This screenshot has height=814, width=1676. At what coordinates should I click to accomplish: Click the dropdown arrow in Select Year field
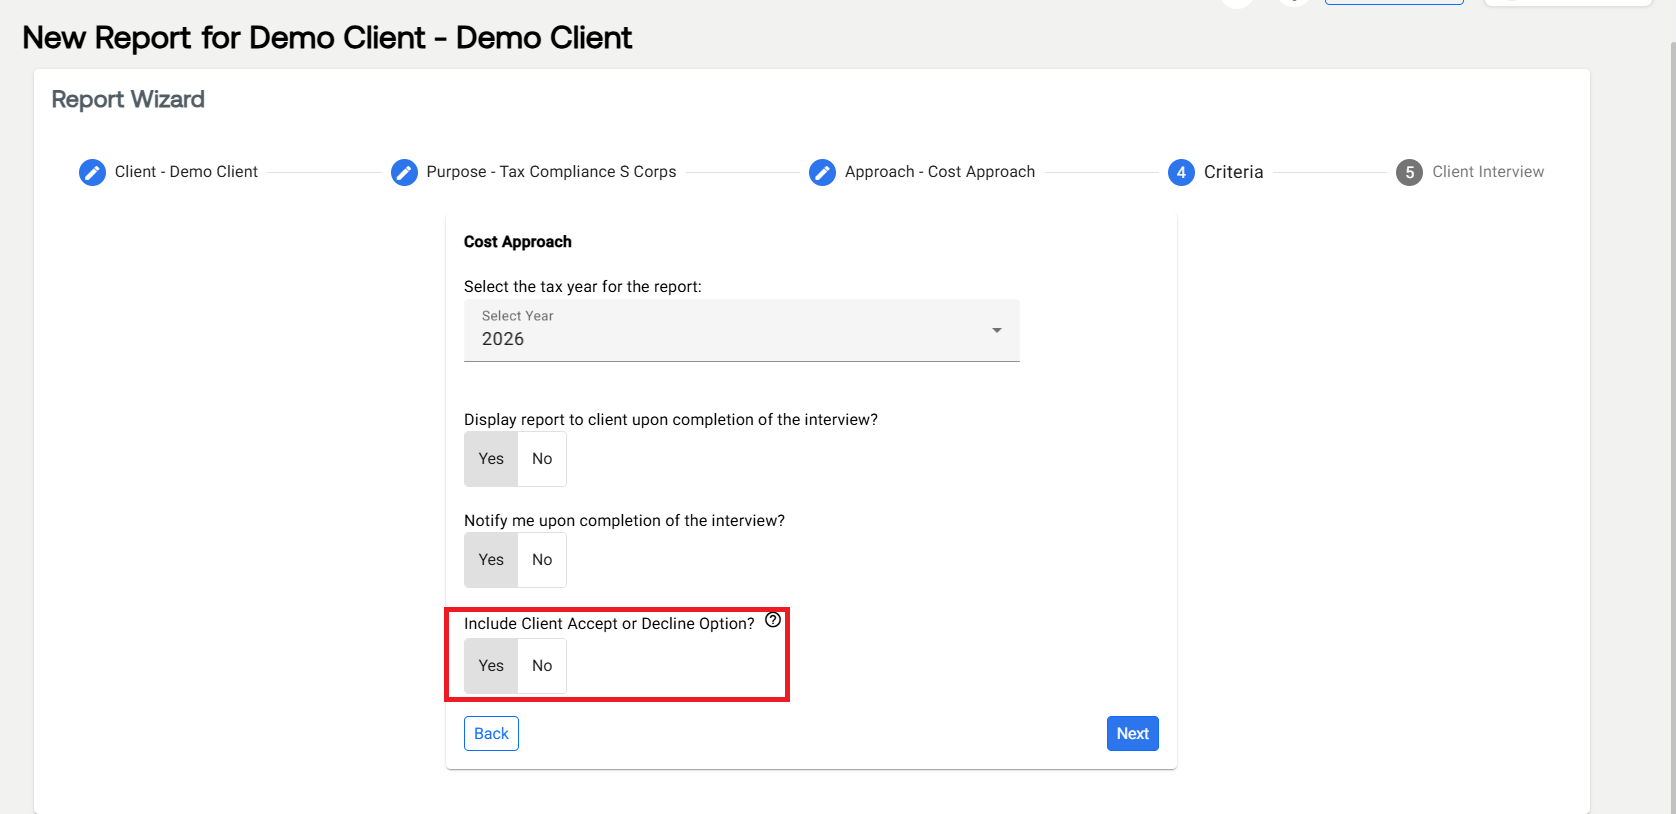coord(997,330)
